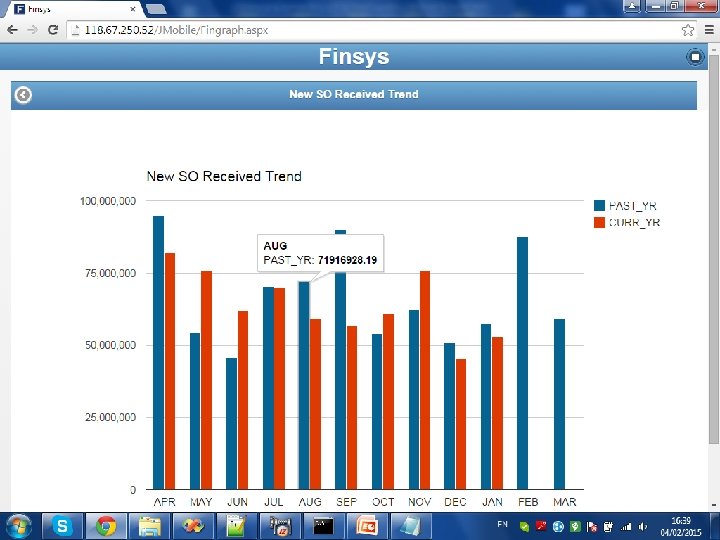Select the Finsys browser tab
The width and height of the screenshot is (720, 540).
pos(73,9)
